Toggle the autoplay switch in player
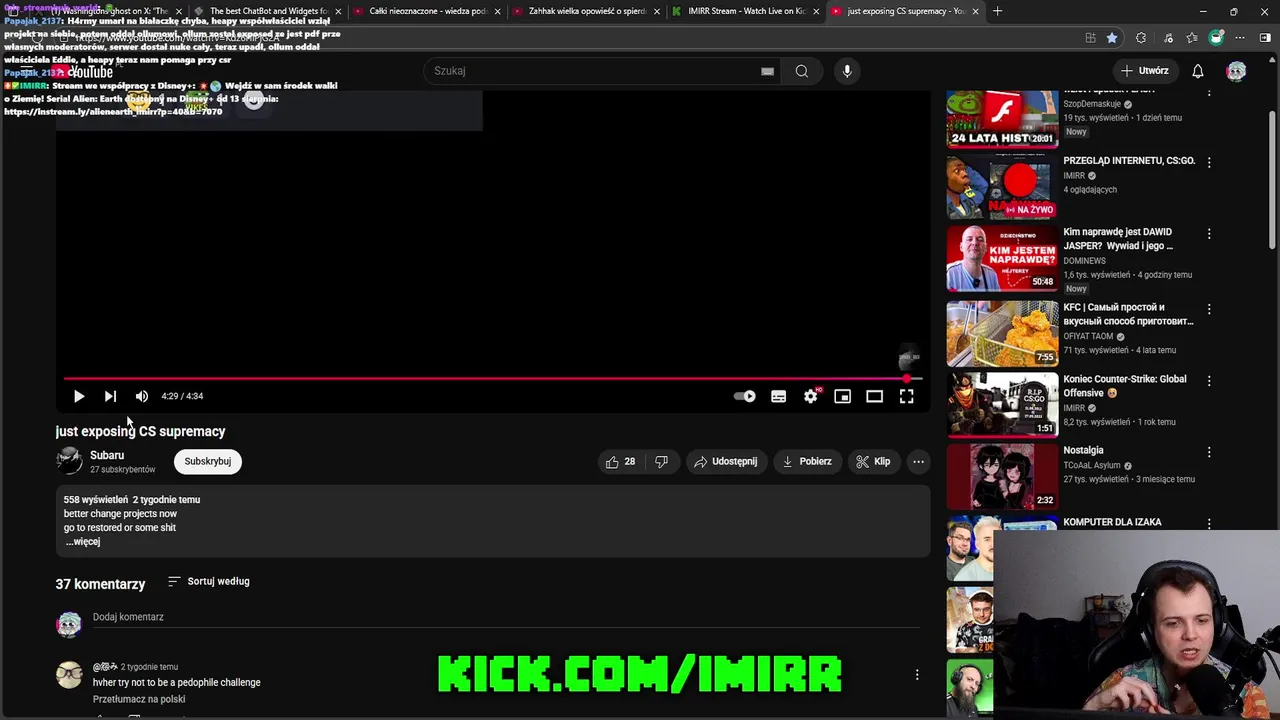The image size is (1280, 720). pyautogui.click(x=745, y=396)
